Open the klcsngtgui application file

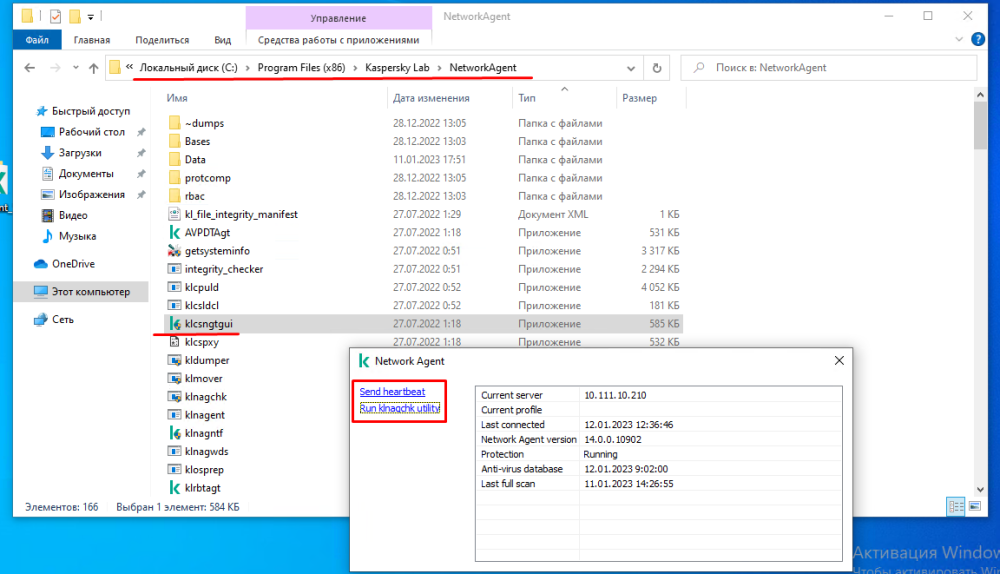pyautogui.click(x=208, y=324)
